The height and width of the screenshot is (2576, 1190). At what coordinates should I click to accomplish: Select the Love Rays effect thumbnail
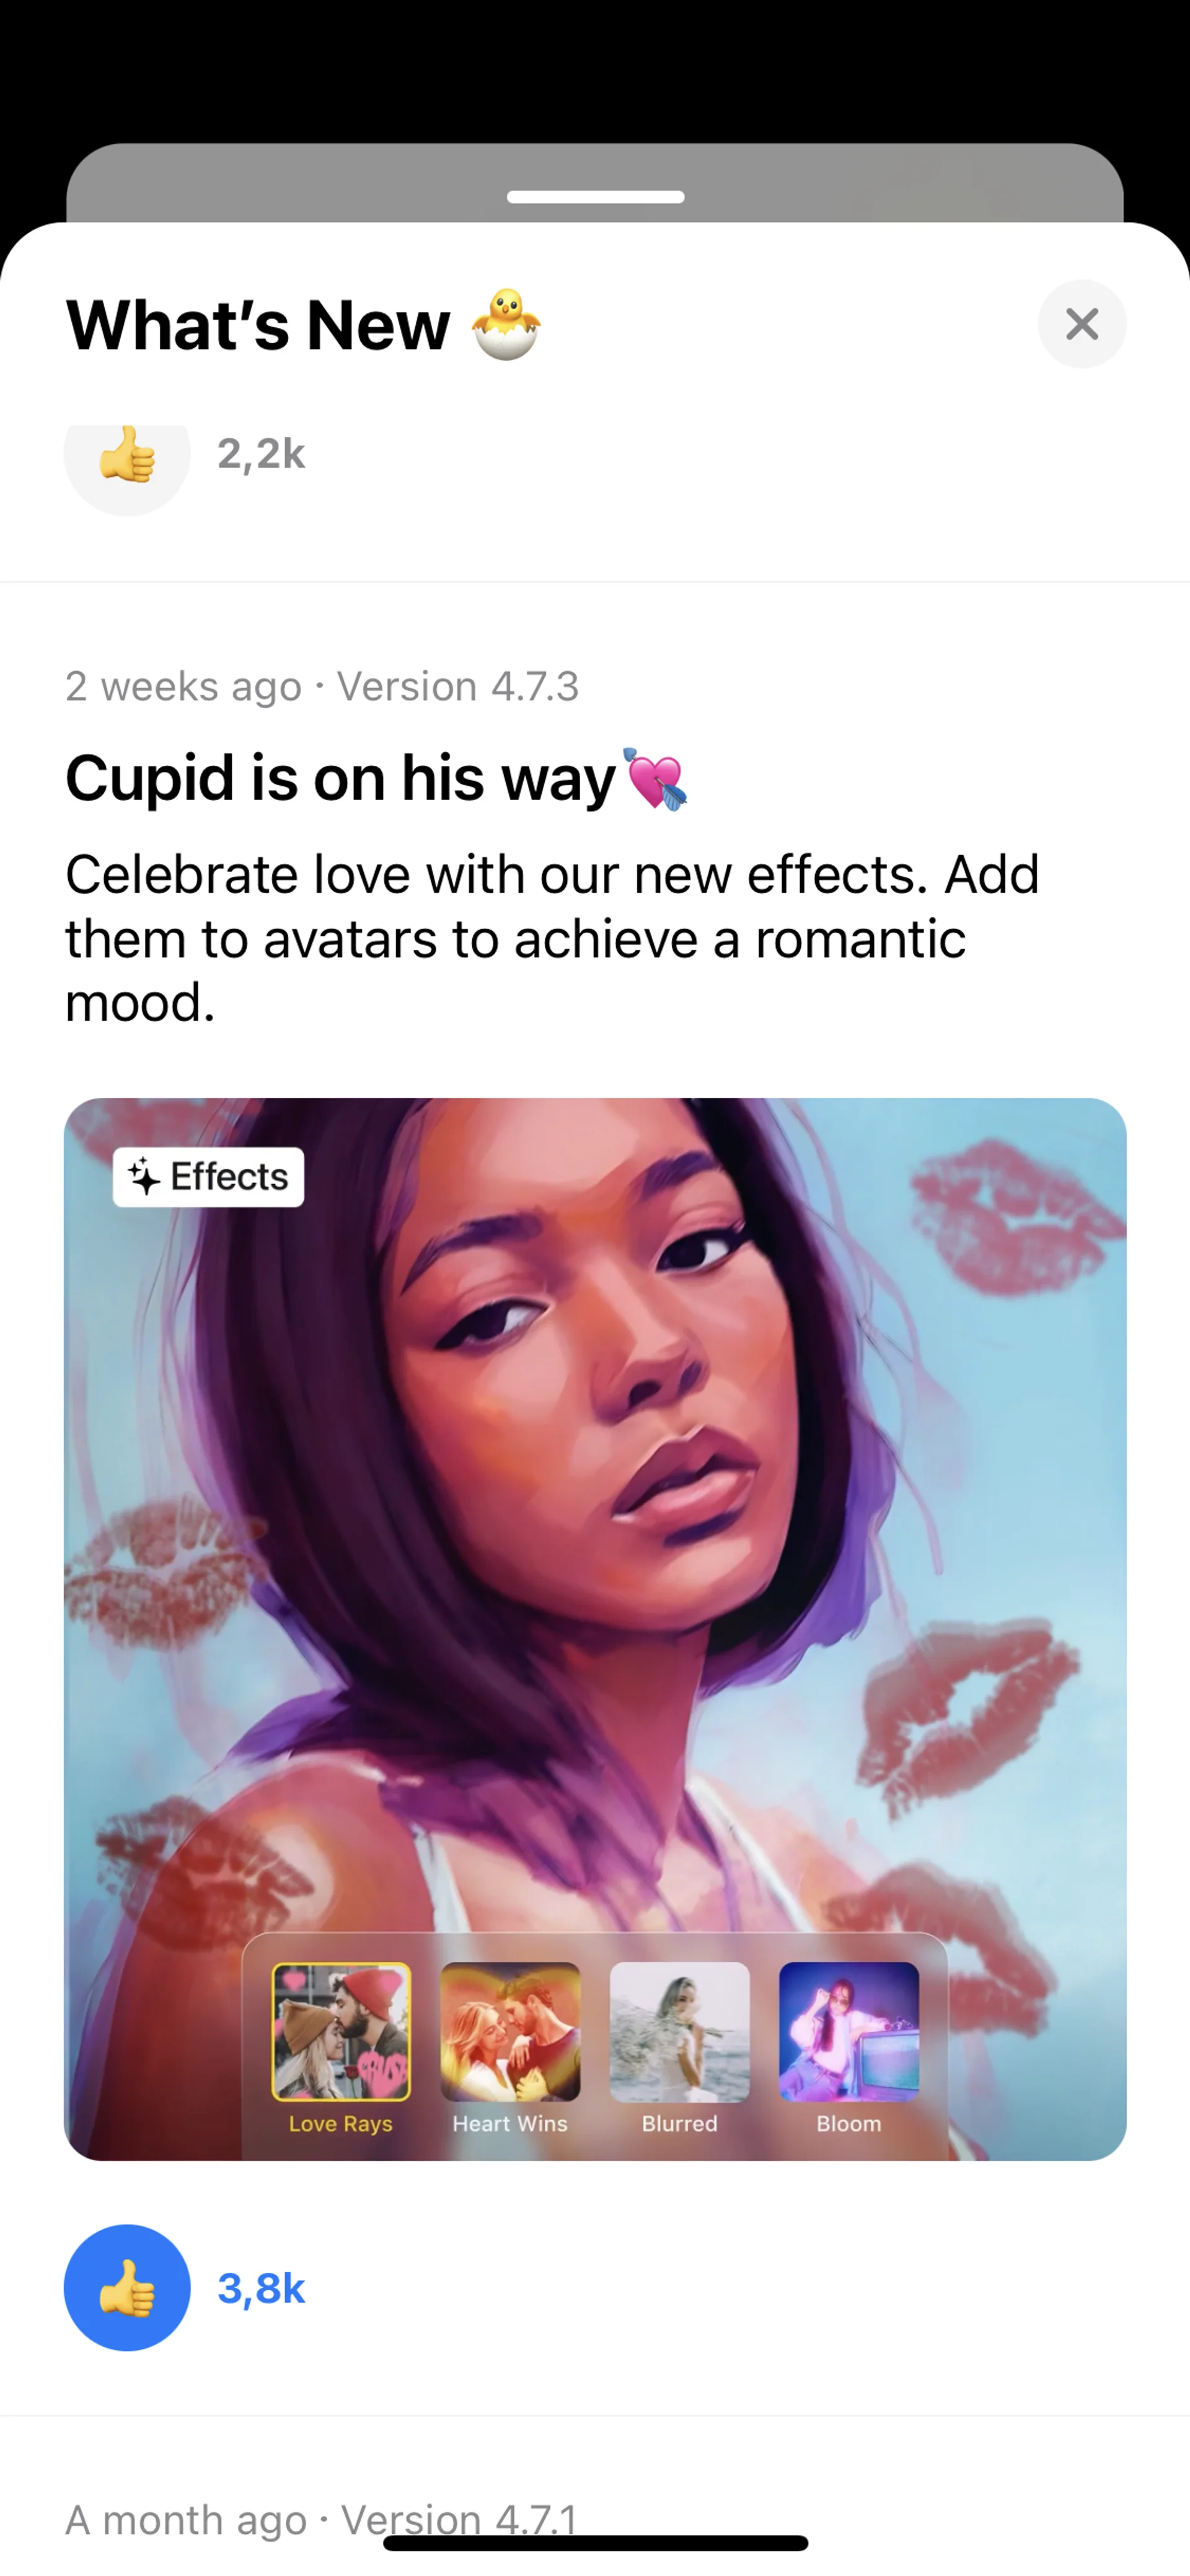[x=341, y=2031]
